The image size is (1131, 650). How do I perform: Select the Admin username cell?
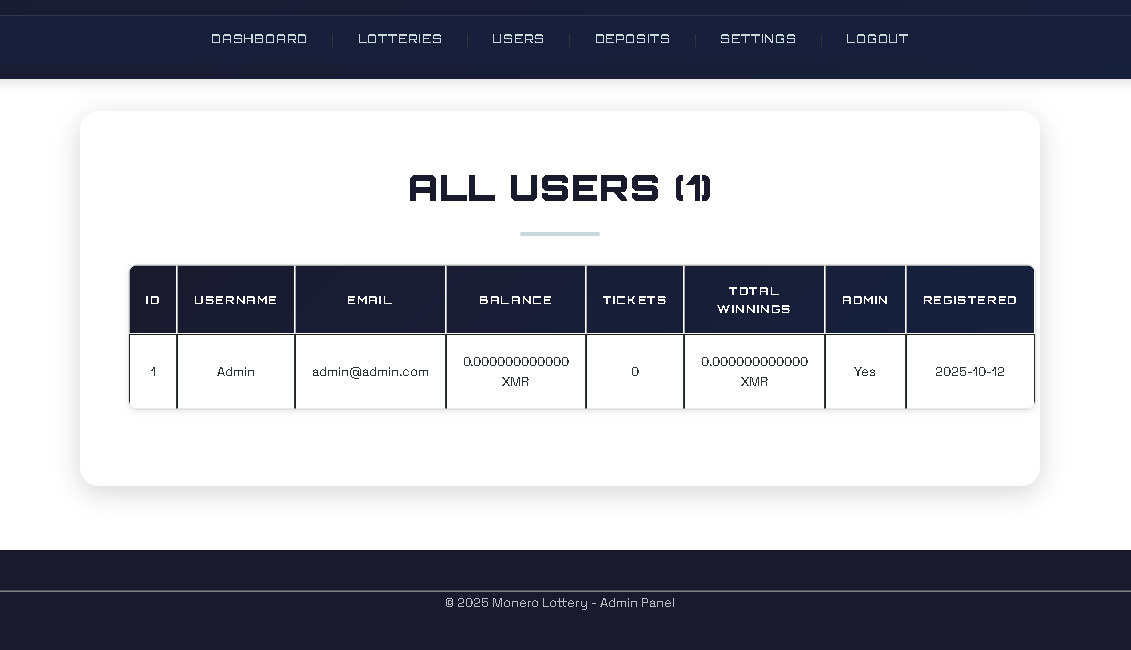coord(236,372)
